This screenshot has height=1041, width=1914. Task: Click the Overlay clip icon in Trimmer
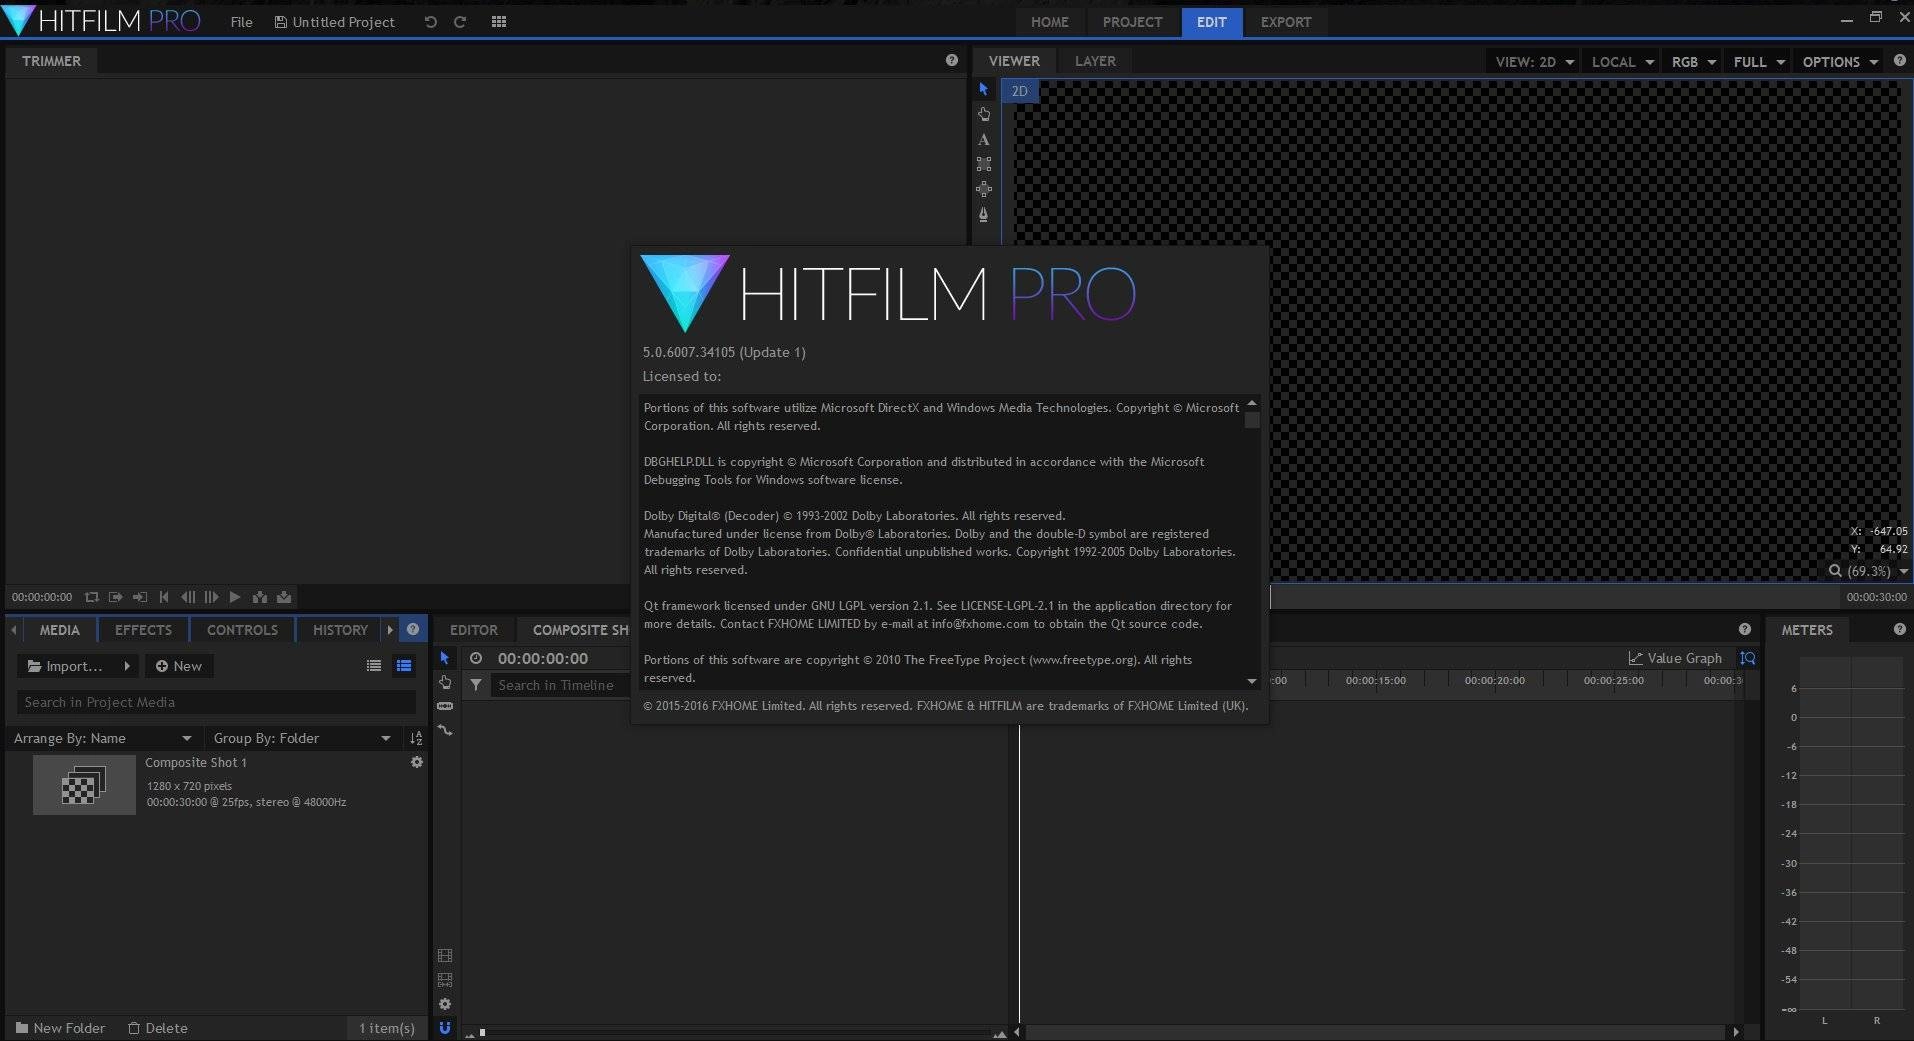[284, 597]
